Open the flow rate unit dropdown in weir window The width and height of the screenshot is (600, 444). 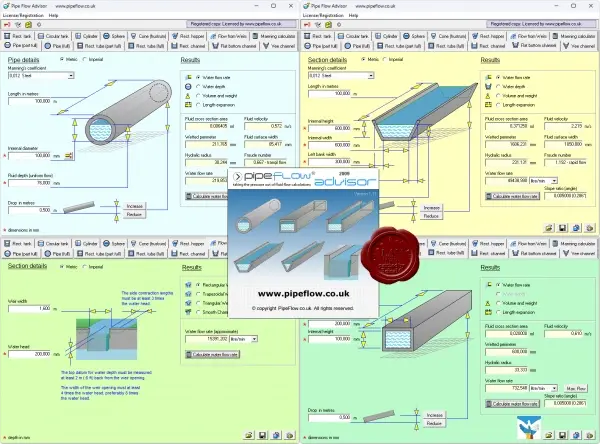click(254, 339)
